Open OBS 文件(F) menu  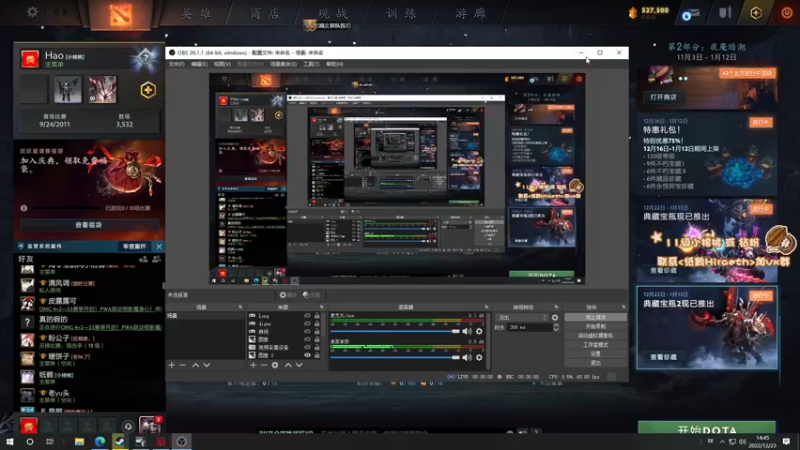pyautogui.click(x=177, y=64)
